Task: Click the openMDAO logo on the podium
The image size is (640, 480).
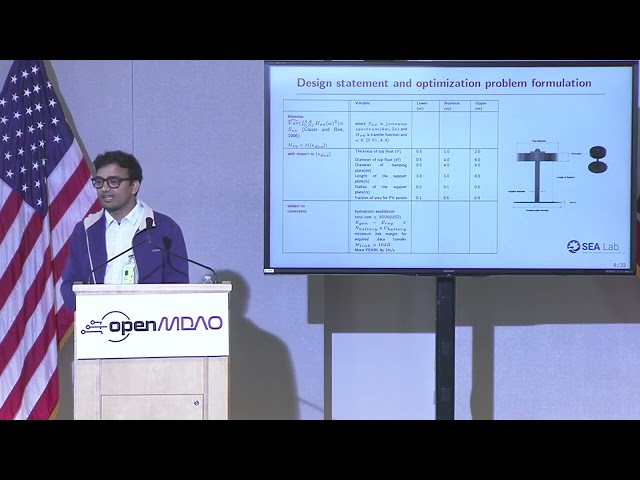Action: point(152,325)
